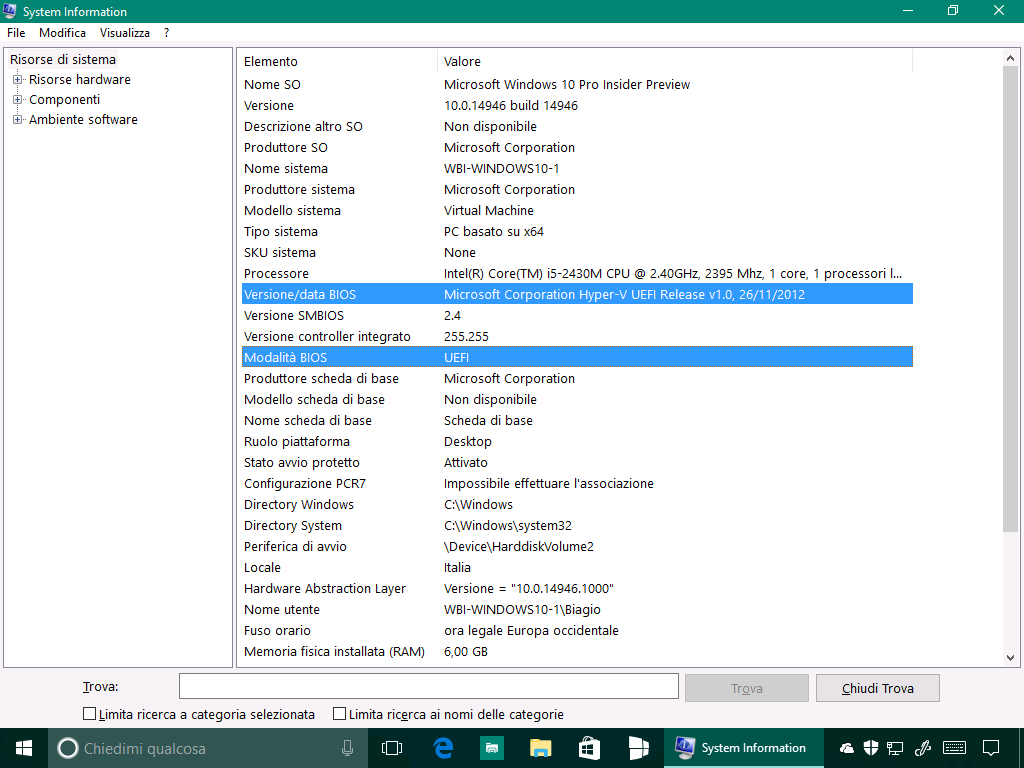Viewport: 1024px width, 768px height.
Task: Open the Visualizza menu
Action: click(x=125, y=33)
